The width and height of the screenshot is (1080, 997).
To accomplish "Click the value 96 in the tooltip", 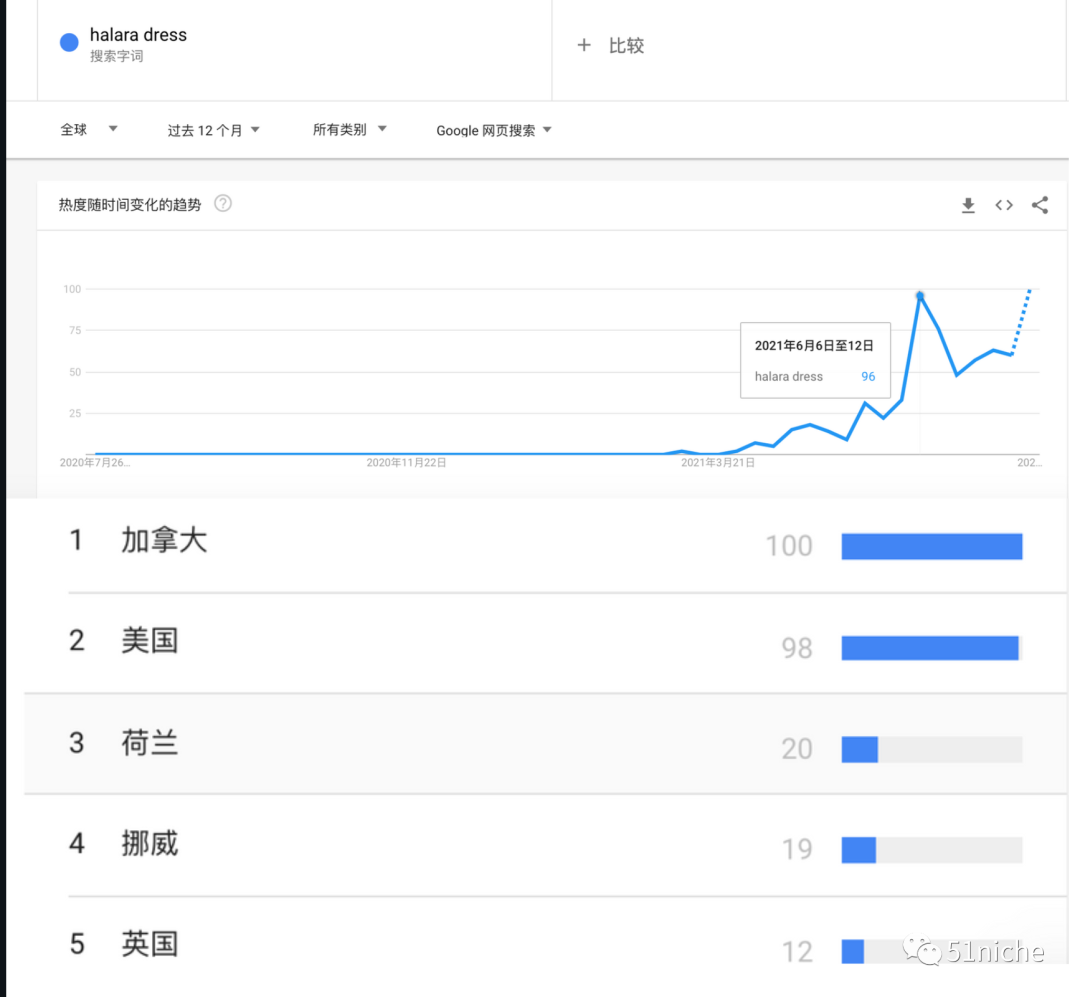I will point(868,376).
